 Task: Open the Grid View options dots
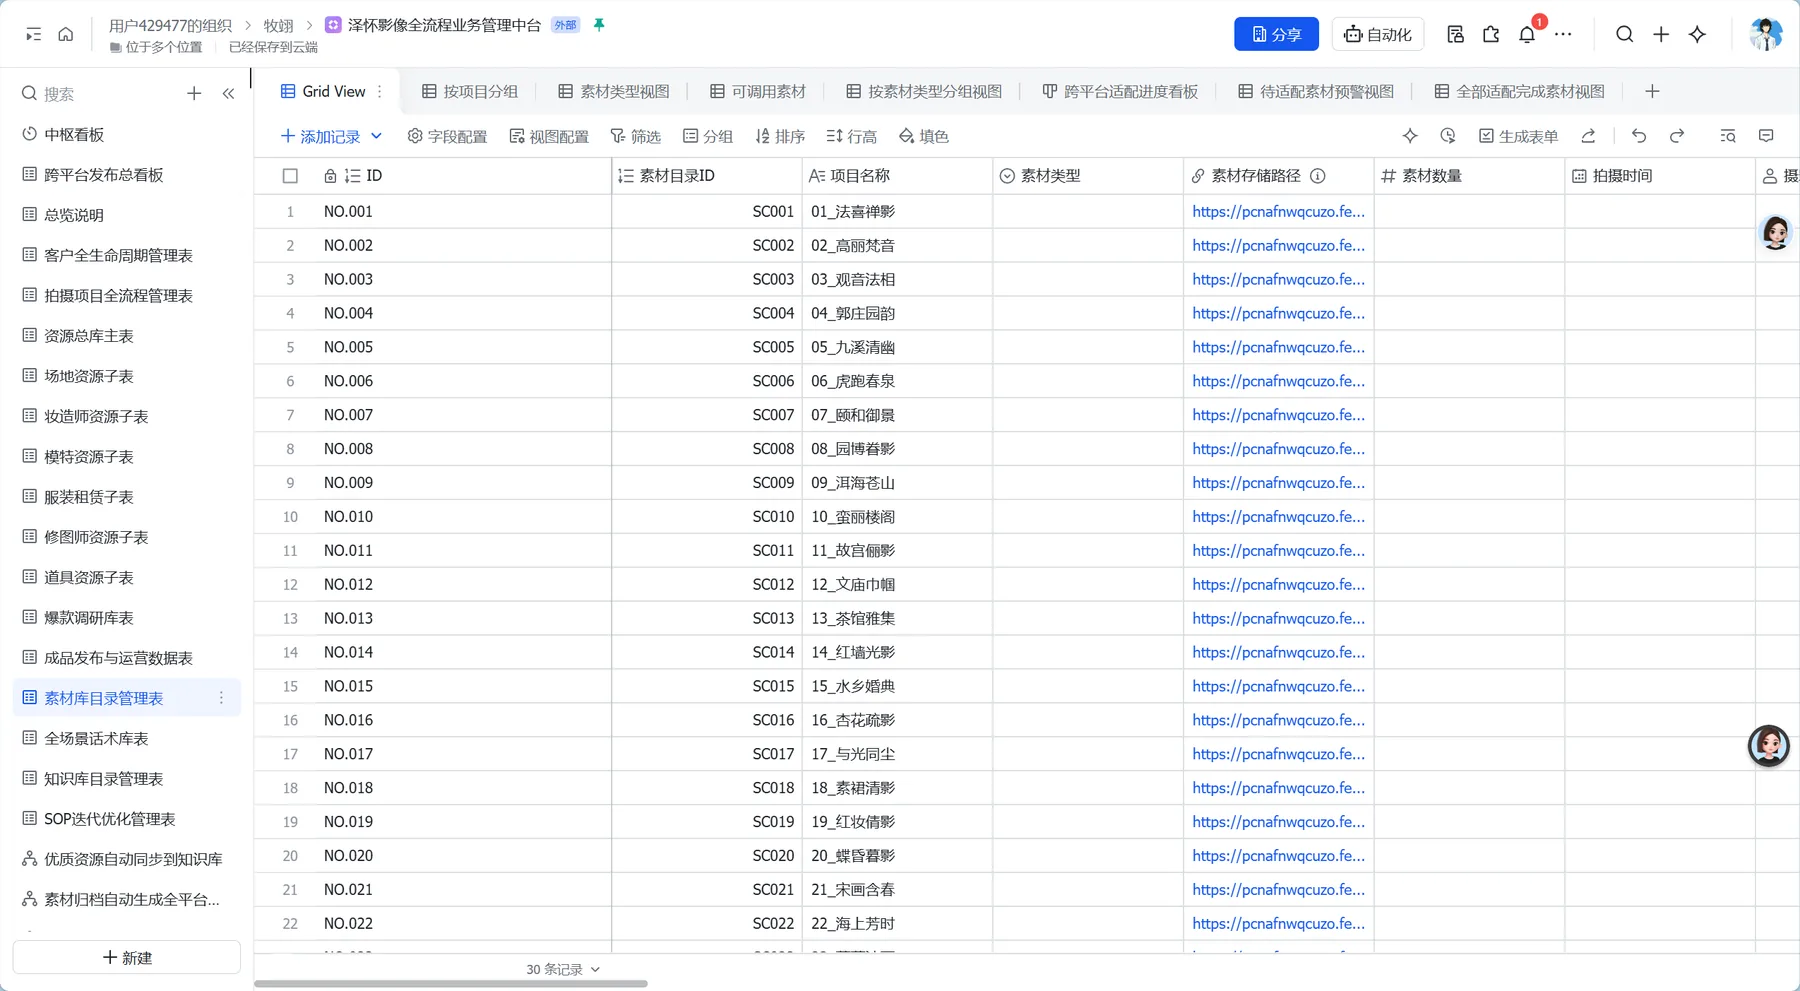click(x=380, y=91)
